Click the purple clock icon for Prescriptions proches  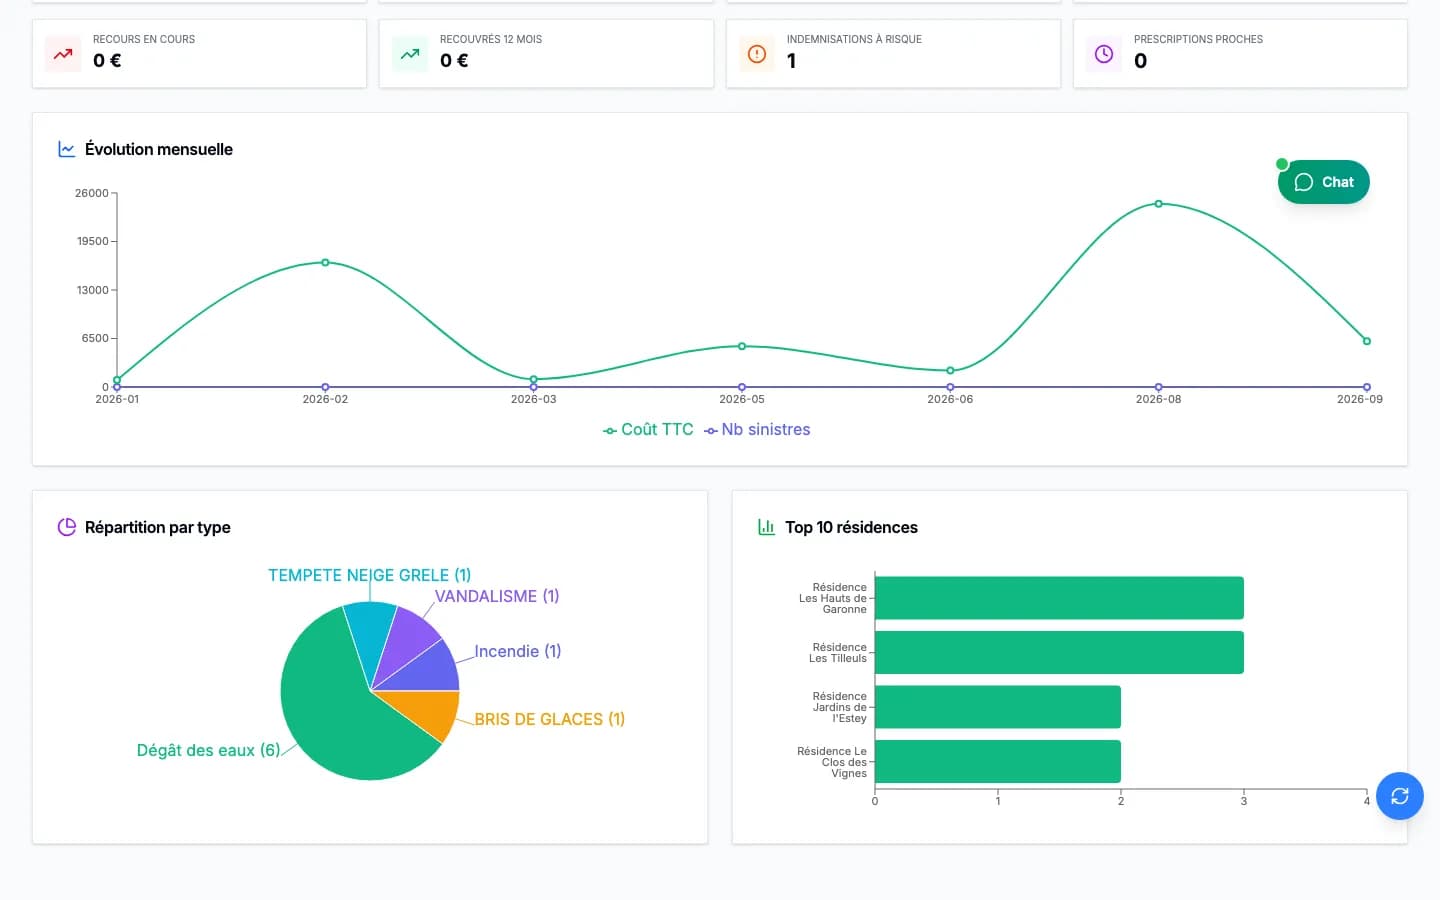(1104, 54)
